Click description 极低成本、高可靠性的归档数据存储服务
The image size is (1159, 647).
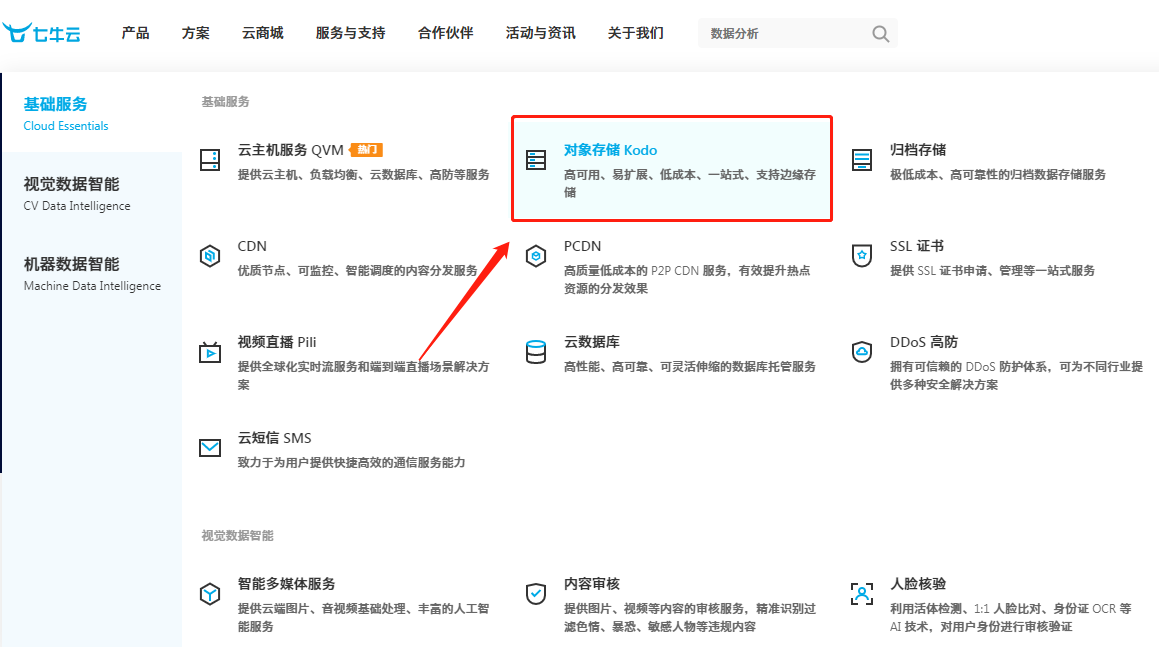[998, 175]
